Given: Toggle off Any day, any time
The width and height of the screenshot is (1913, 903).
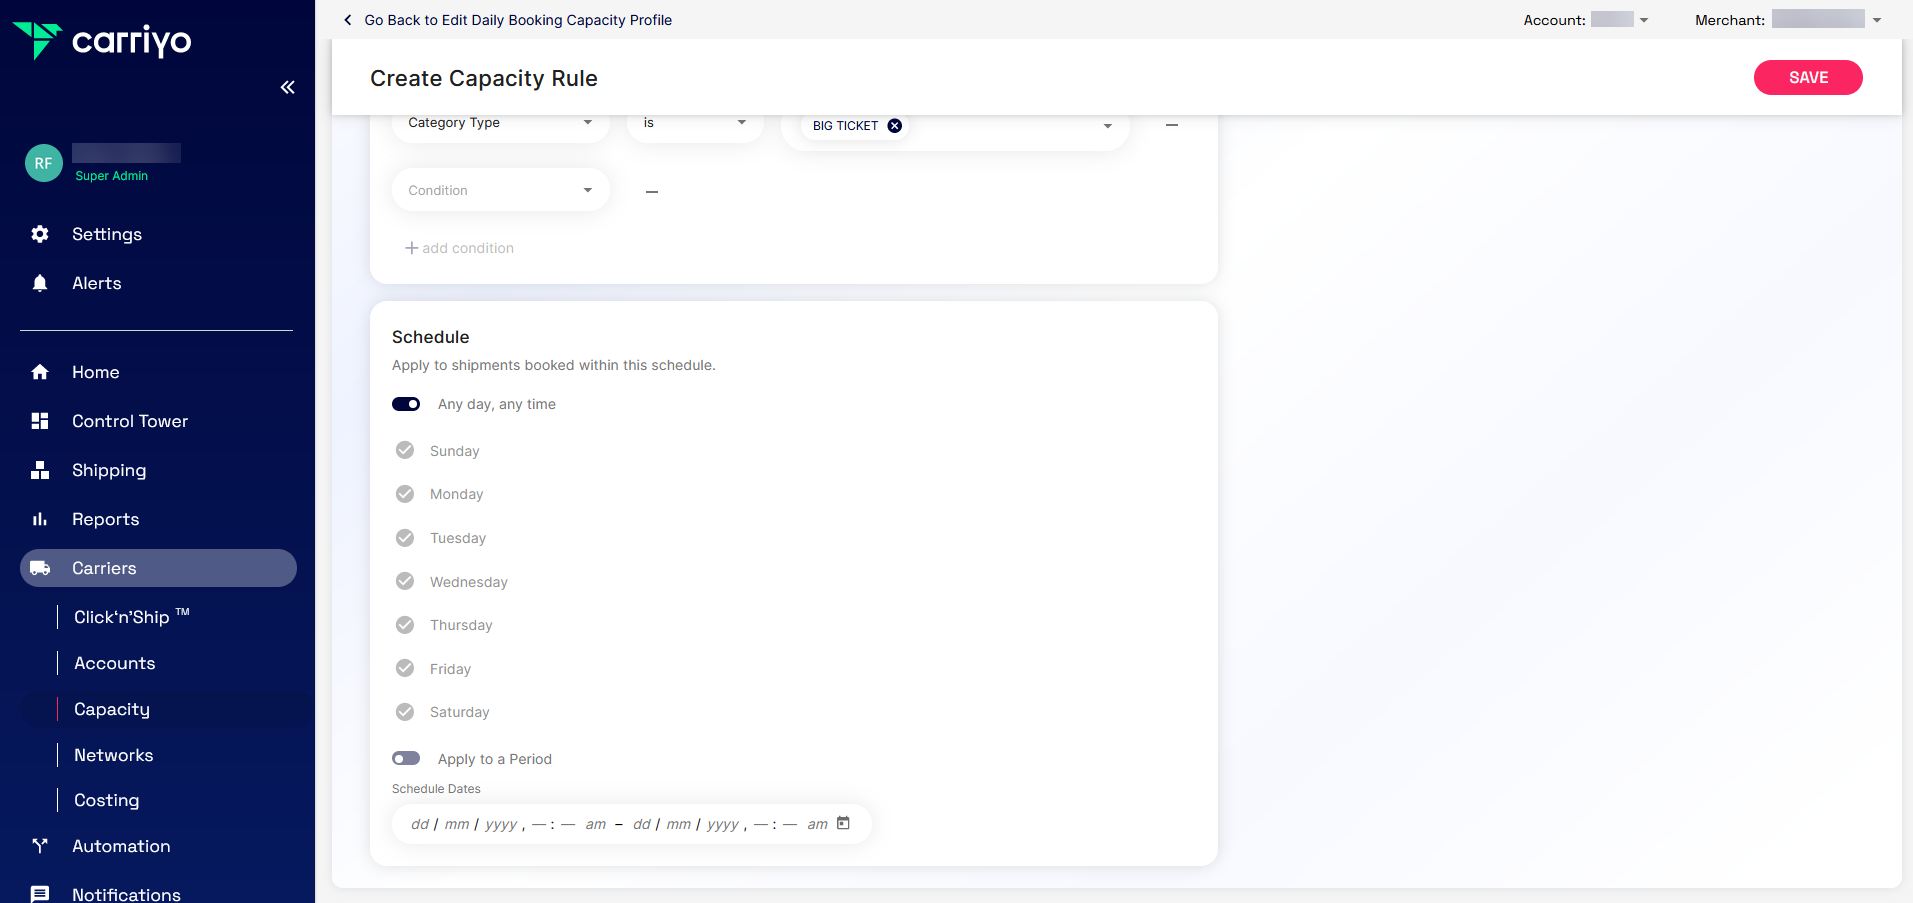Looking at the screenshot, I should 406,404.
